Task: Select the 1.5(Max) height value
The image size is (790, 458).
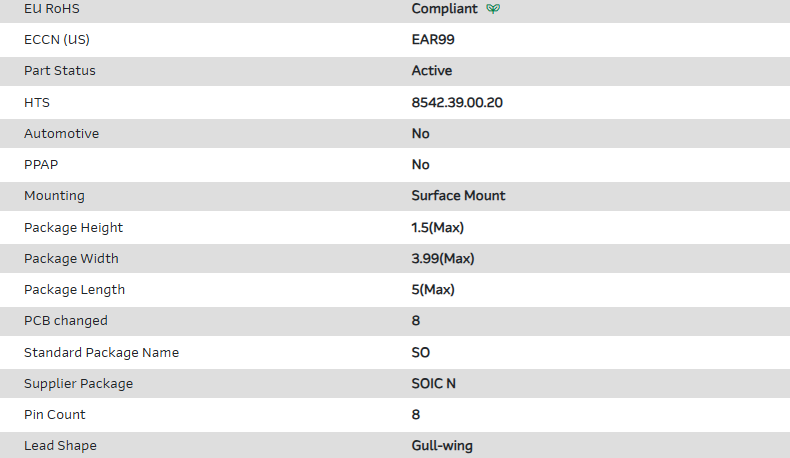Action: pos(438,227)
